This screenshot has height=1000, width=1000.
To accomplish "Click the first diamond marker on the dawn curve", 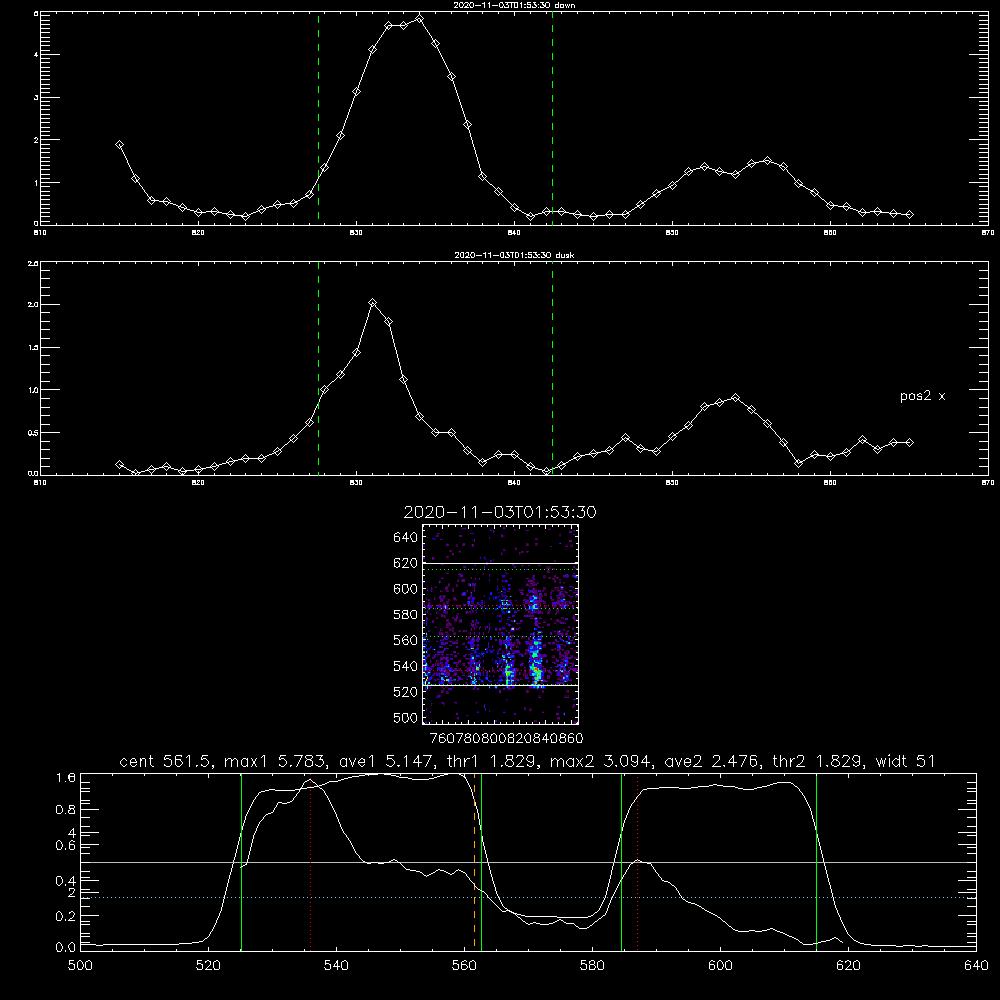I will click(x=119, y=145).
